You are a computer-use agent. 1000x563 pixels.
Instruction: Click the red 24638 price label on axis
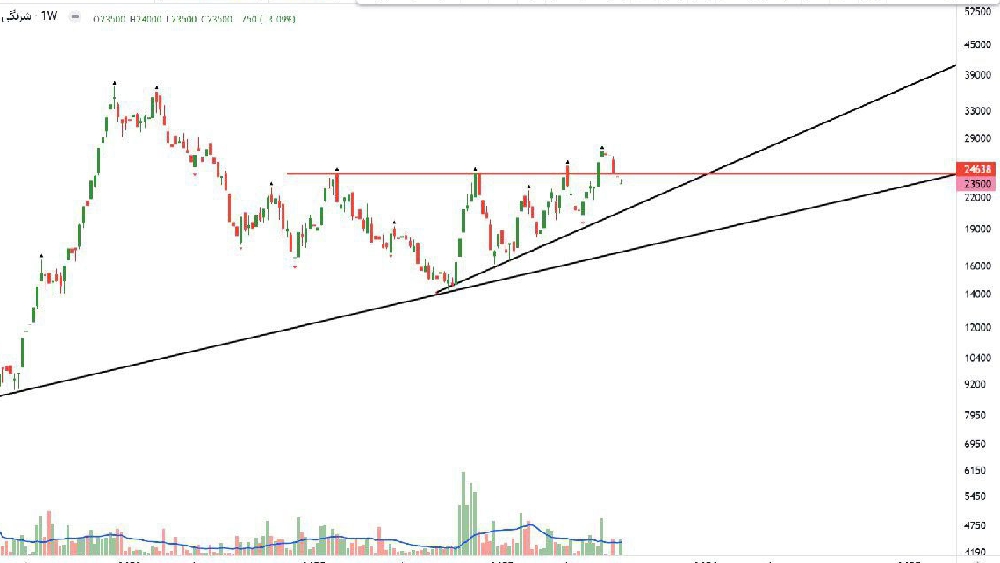977,169
